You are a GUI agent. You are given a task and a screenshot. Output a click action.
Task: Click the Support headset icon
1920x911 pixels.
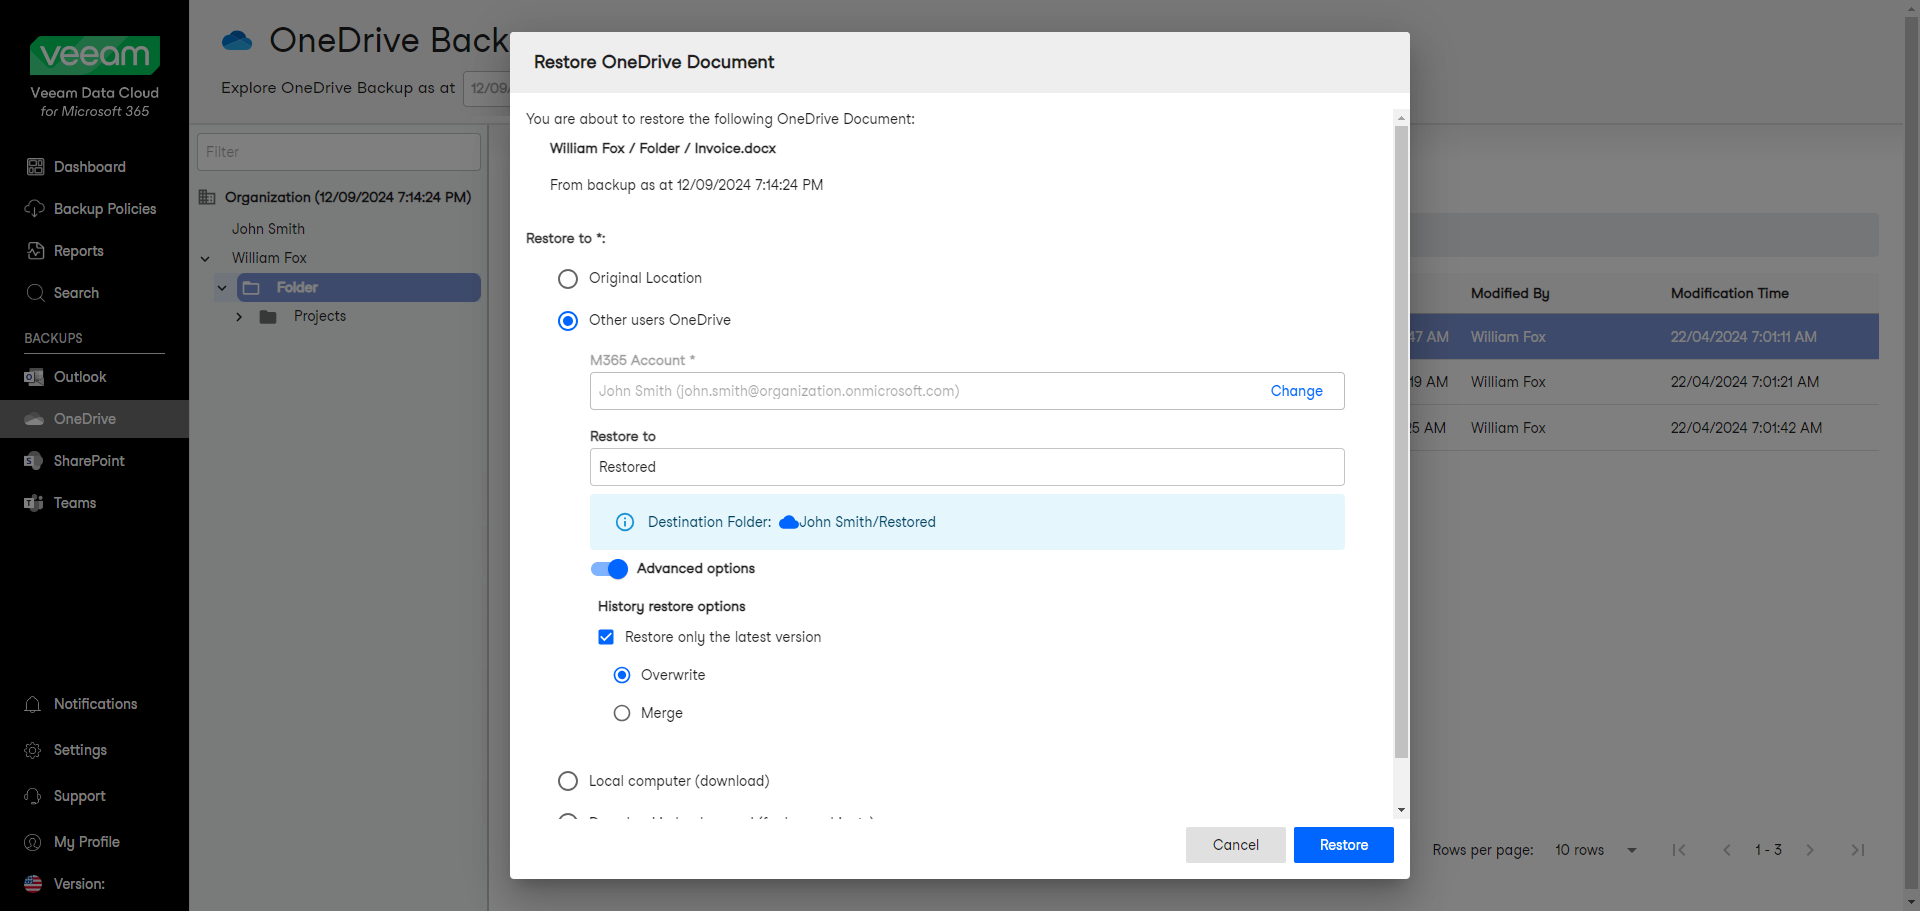pos(33,796)
